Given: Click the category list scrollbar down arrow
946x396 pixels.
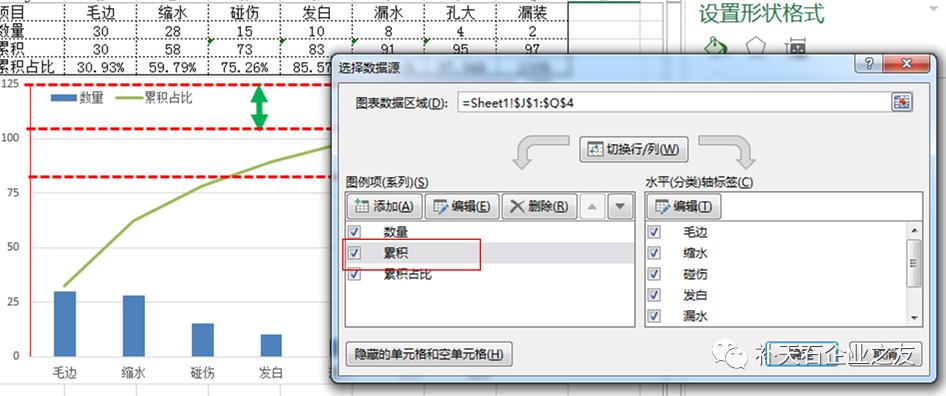Looking at the screenshot, I should coord(915,318).
